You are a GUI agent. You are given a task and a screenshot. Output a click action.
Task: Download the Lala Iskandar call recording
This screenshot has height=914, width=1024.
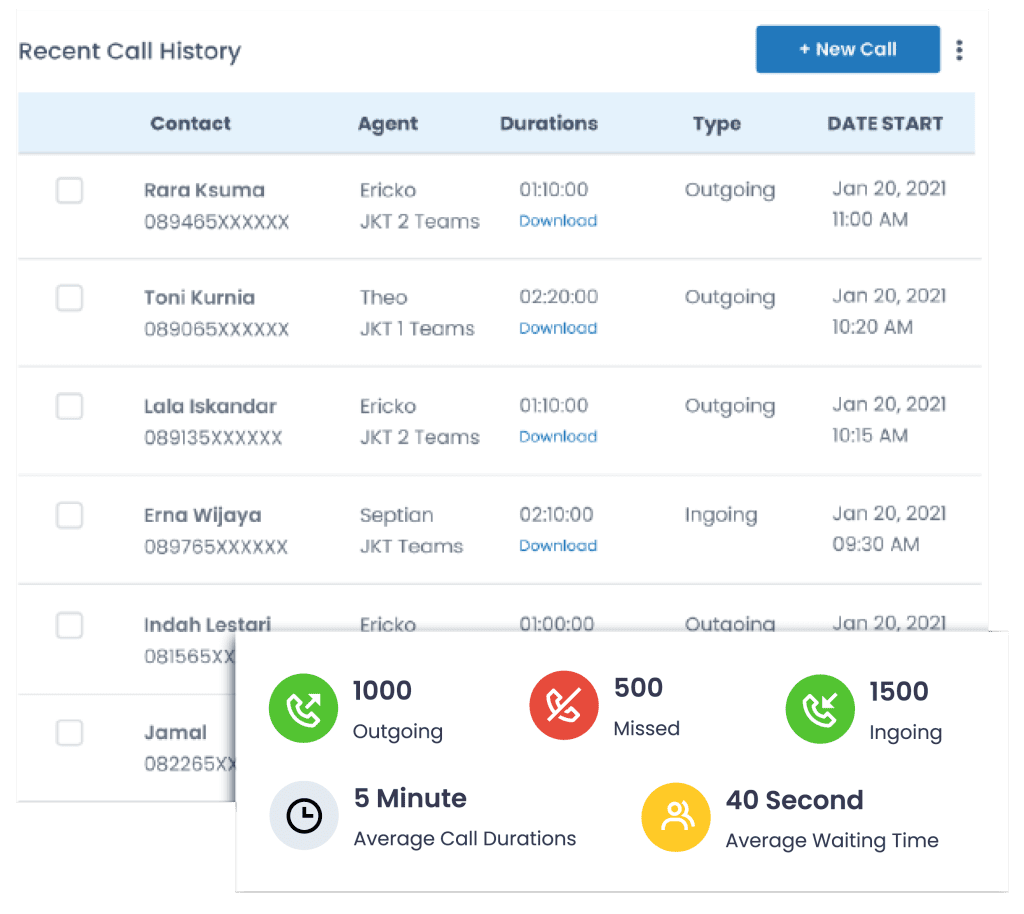(x=558, y=436)
